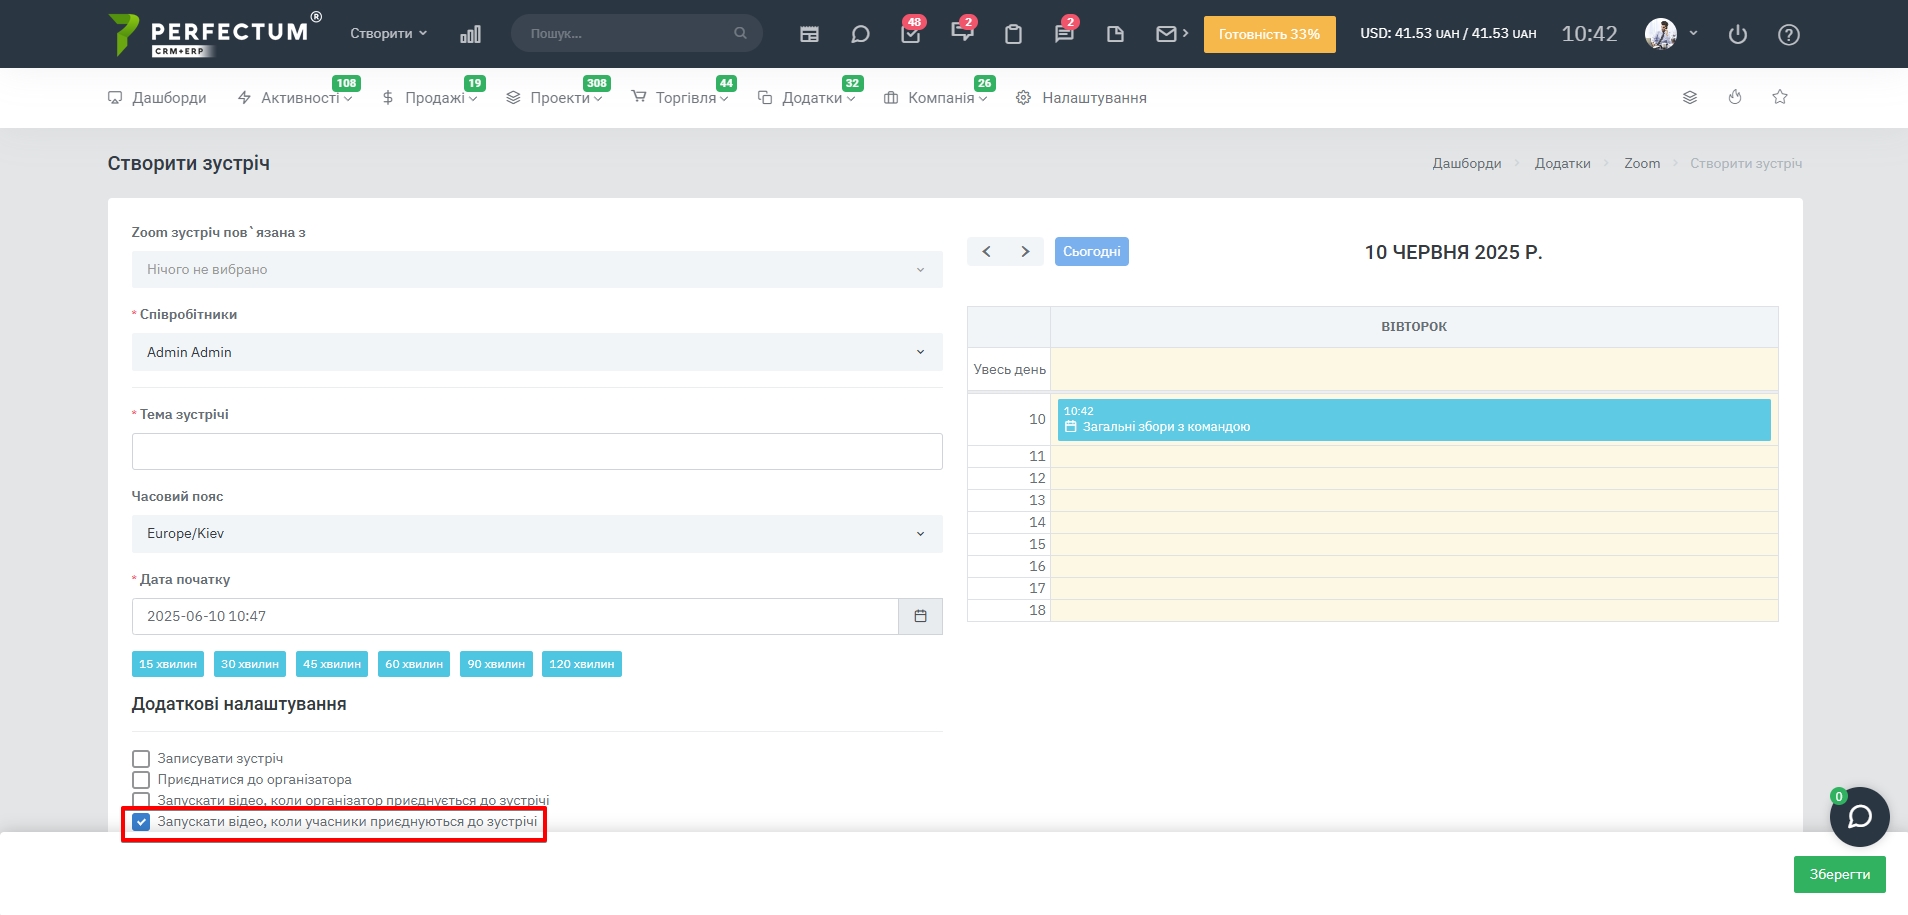Image resolution: width=1908 pixels, height=915 pixels.
Task: Select the '60 хвилин' duration button
Action: pos(414,664)
